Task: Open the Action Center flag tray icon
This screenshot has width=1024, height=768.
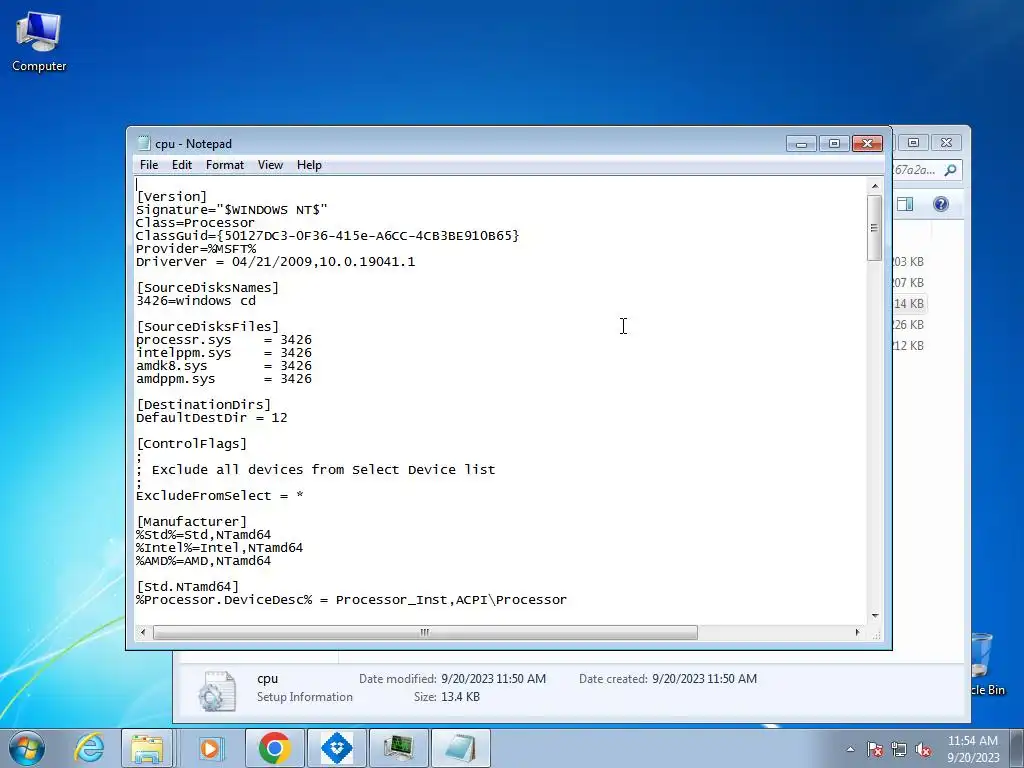Action: tap(874, 749)
